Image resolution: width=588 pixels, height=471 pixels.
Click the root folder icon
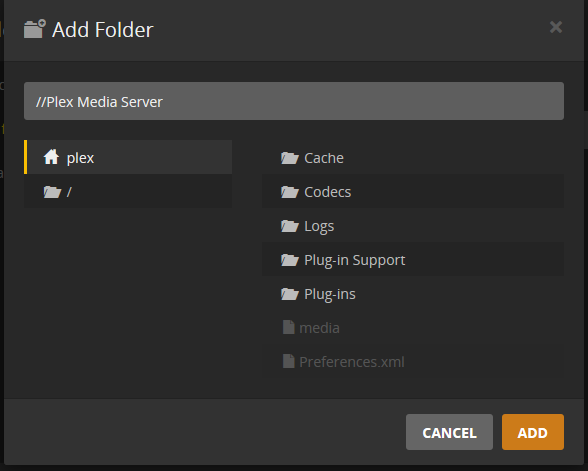pyautogui.click(x=52, y=192)
